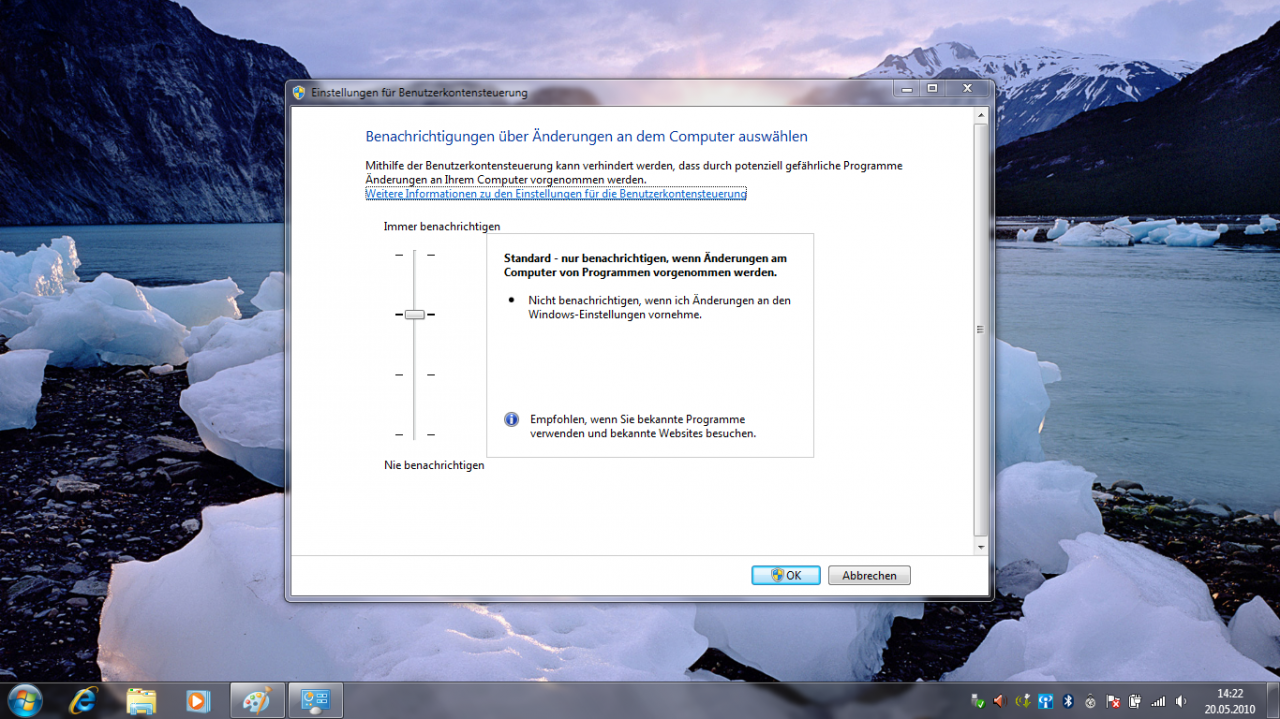
Task: Launch Internet Explorer from the taskbar
Action: (x=84, y=700)
